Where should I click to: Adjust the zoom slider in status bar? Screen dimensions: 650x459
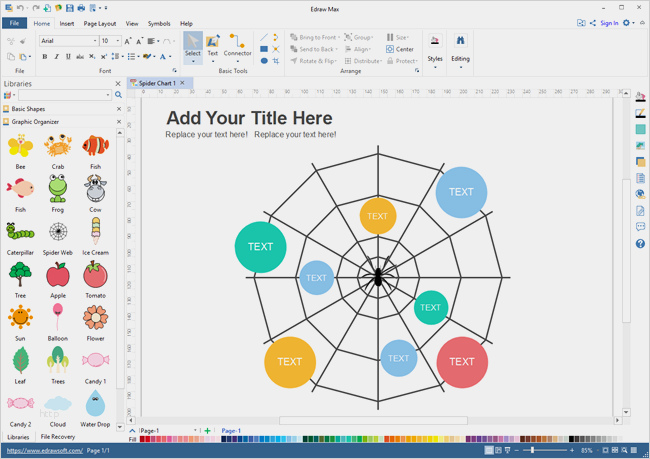(x=532, y=450)
